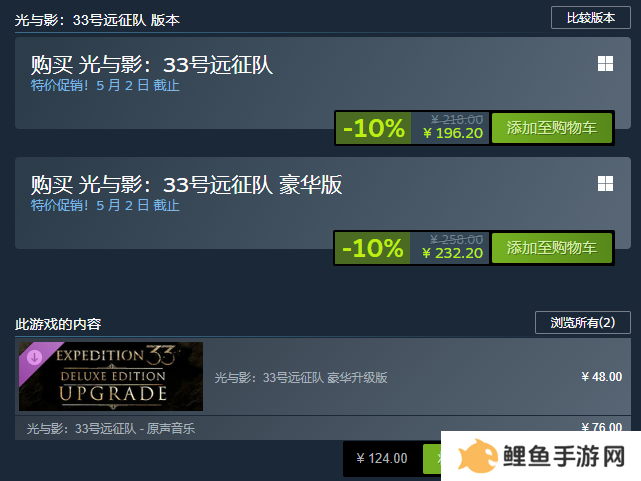Select the 原声音乐 soundtrack DLC row

(323, 428)
